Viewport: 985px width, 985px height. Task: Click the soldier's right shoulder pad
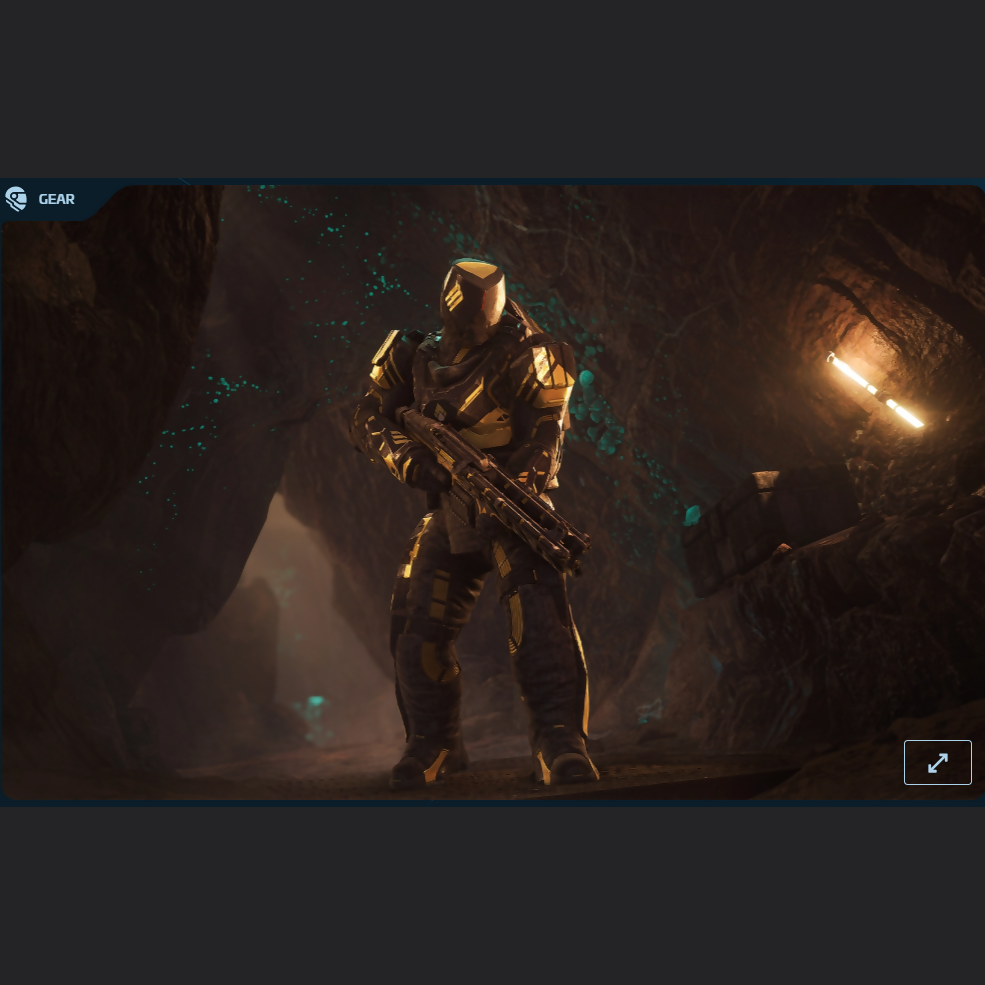coord(388,358)
